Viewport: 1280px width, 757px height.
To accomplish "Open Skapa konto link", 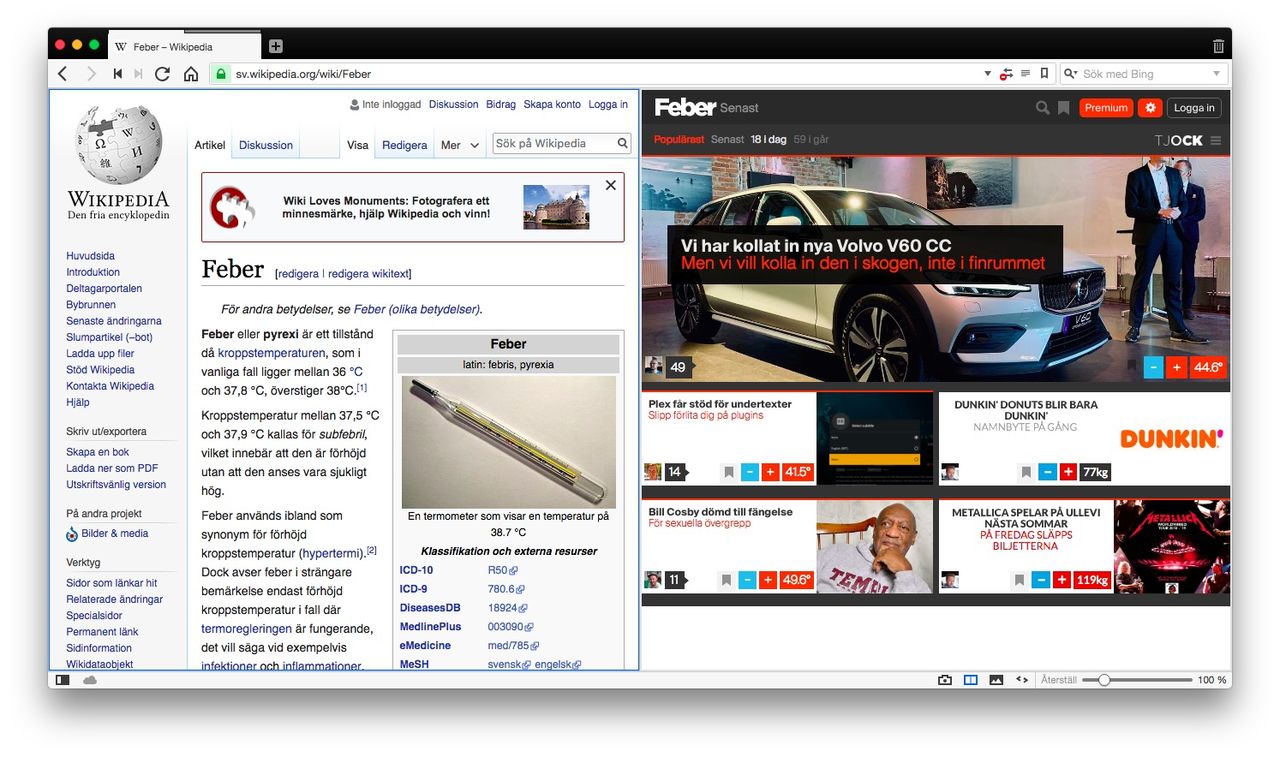I will 552,104.
